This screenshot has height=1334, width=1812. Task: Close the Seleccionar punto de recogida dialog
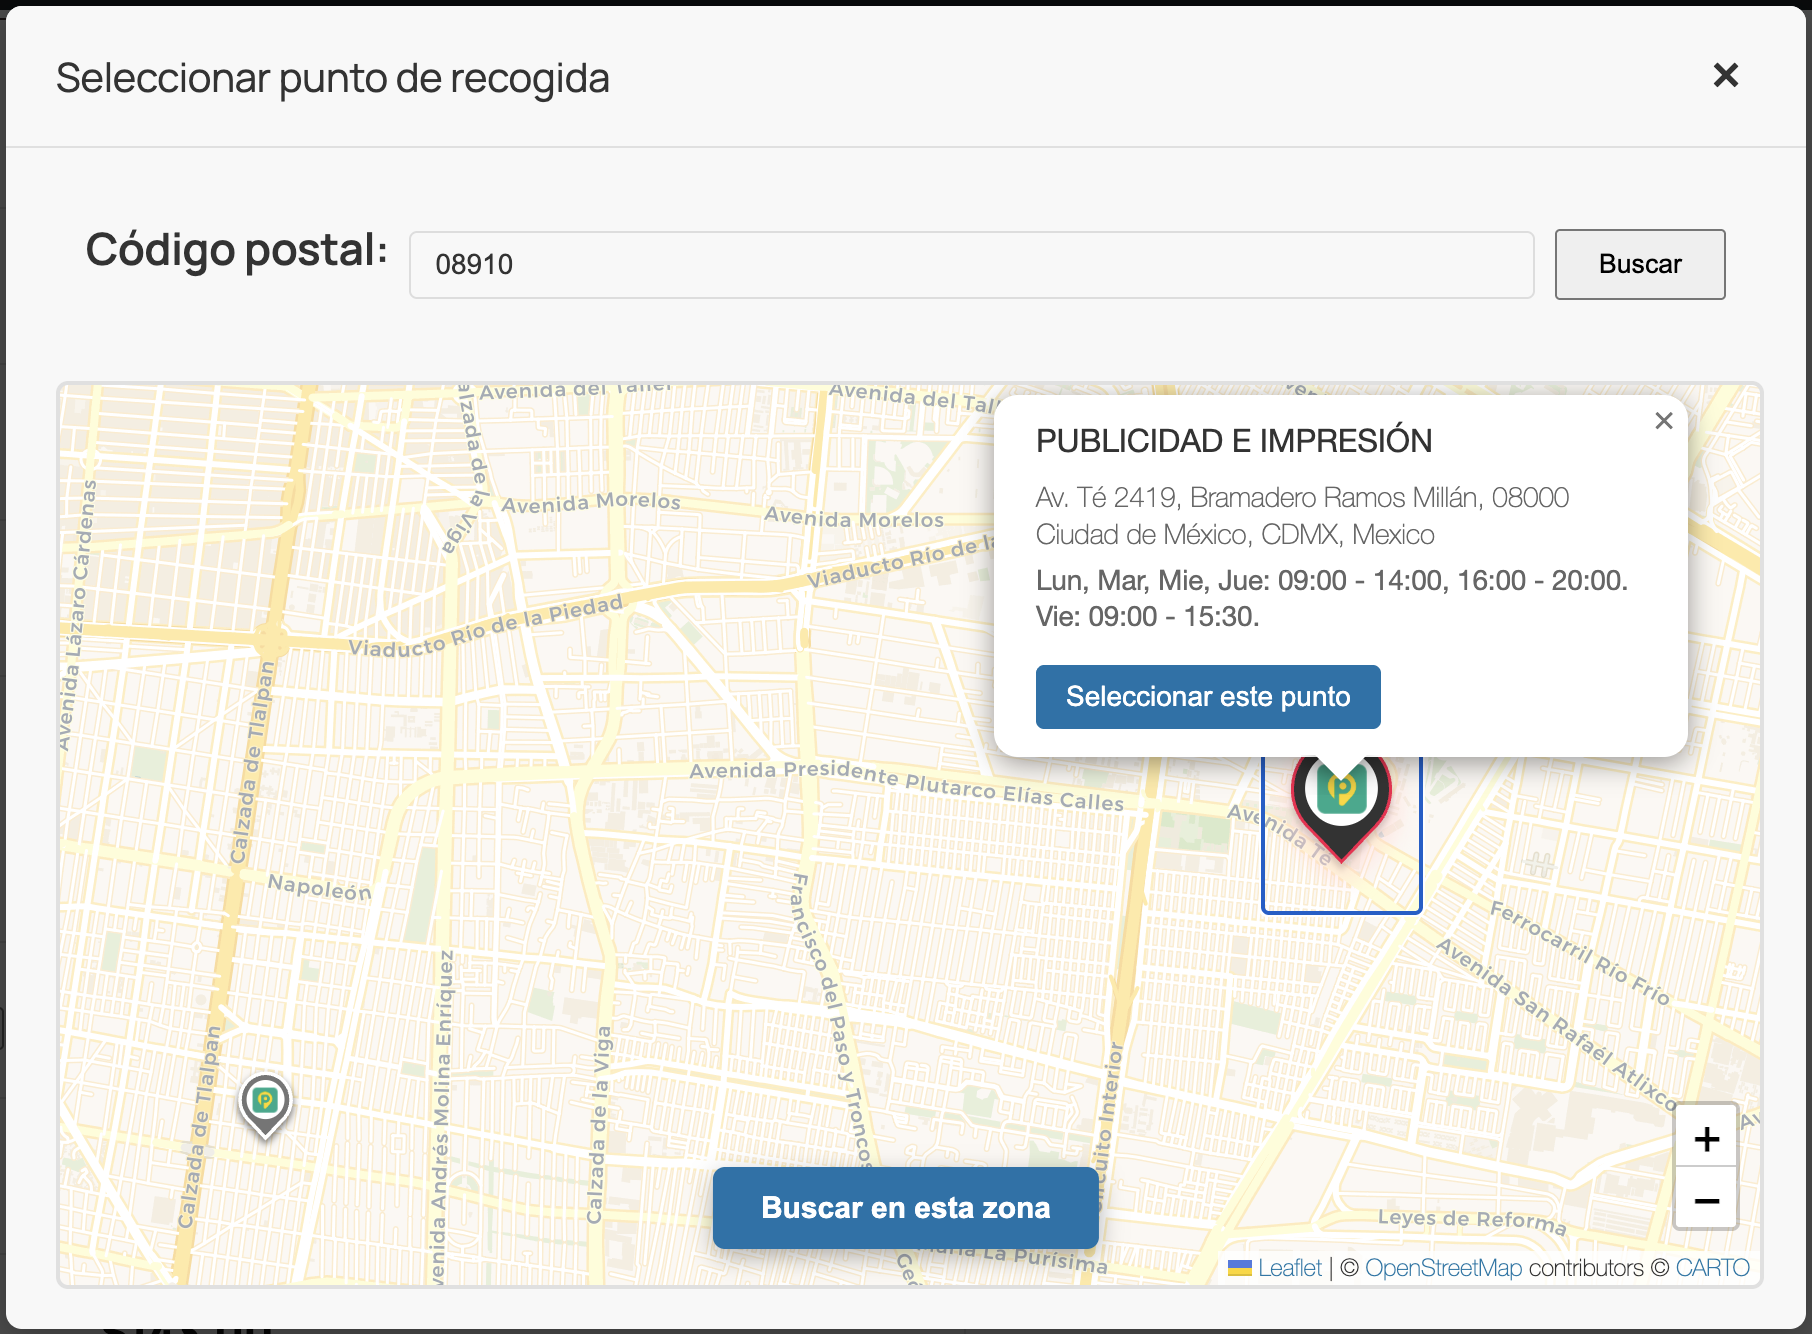coord(1725,75)
